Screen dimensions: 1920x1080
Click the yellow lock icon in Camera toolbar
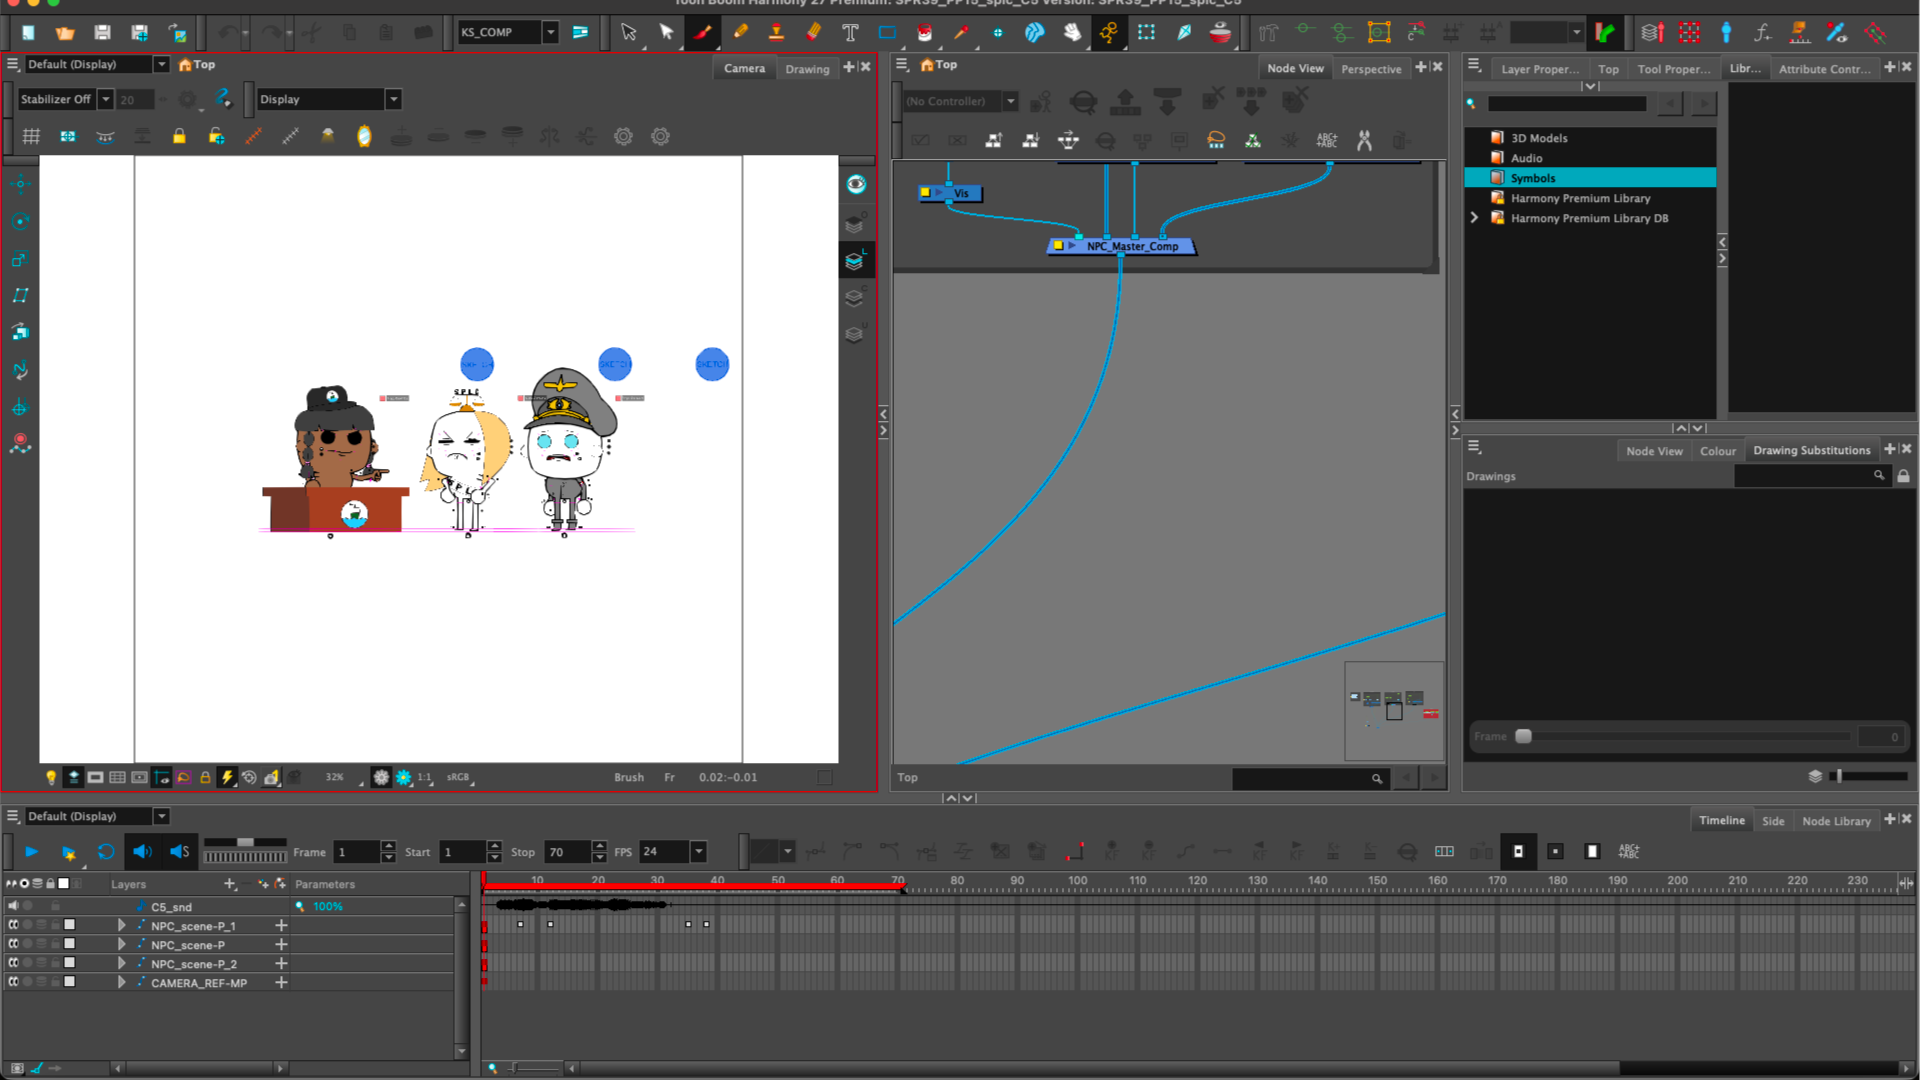tap(179, 136)
